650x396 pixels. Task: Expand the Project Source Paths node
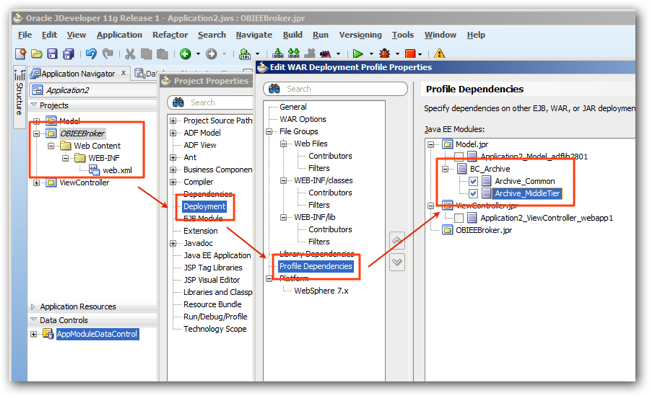[173, 121]
